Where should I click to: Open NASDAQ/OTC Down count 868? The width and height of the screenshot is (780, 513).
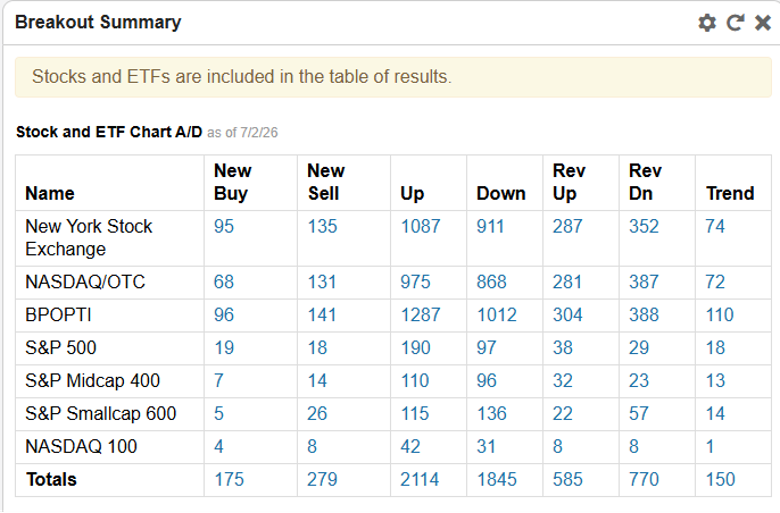coord(491,282)
